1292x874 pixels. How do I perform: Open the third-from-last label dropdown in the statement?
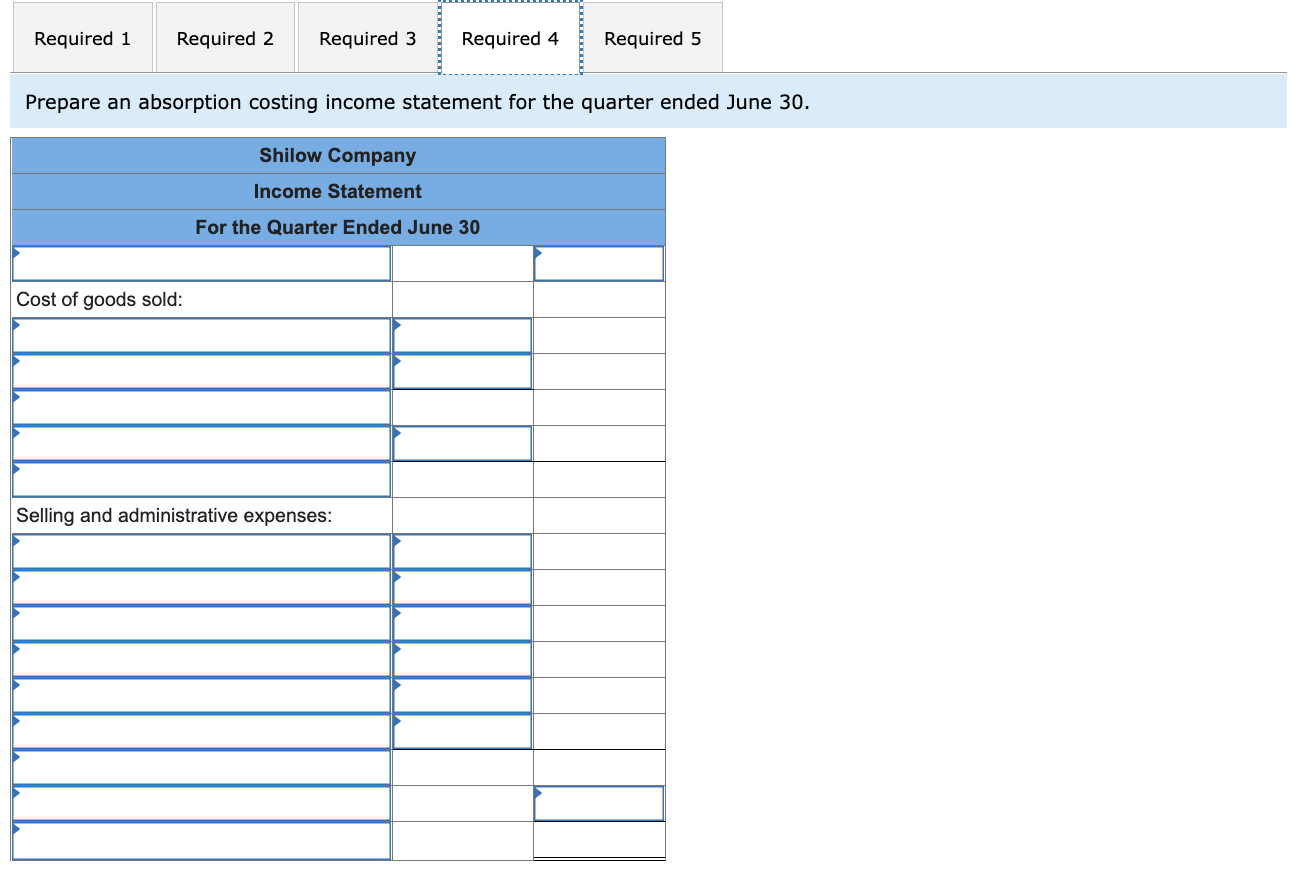tap(201, 768)
